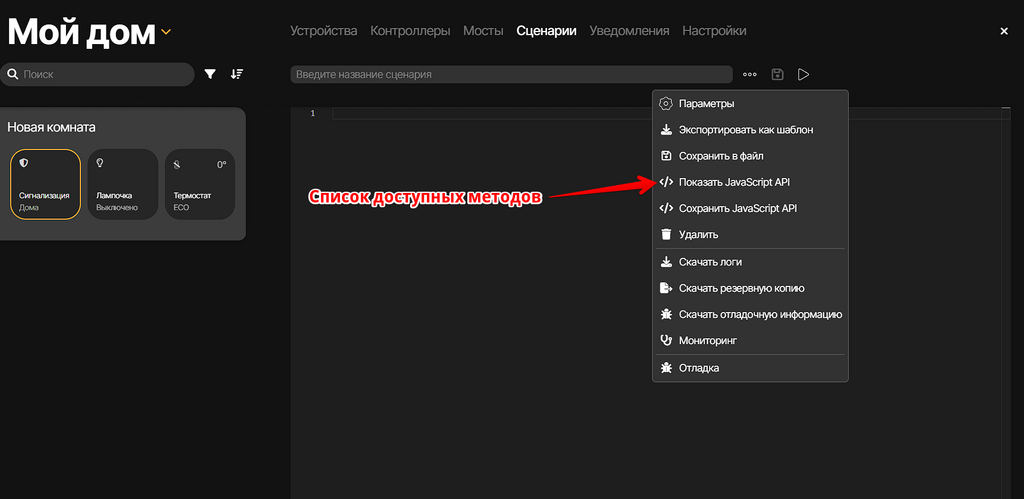Open the Настройки tab
This screenshot has height=499, width=1024.
click(714, 31)
